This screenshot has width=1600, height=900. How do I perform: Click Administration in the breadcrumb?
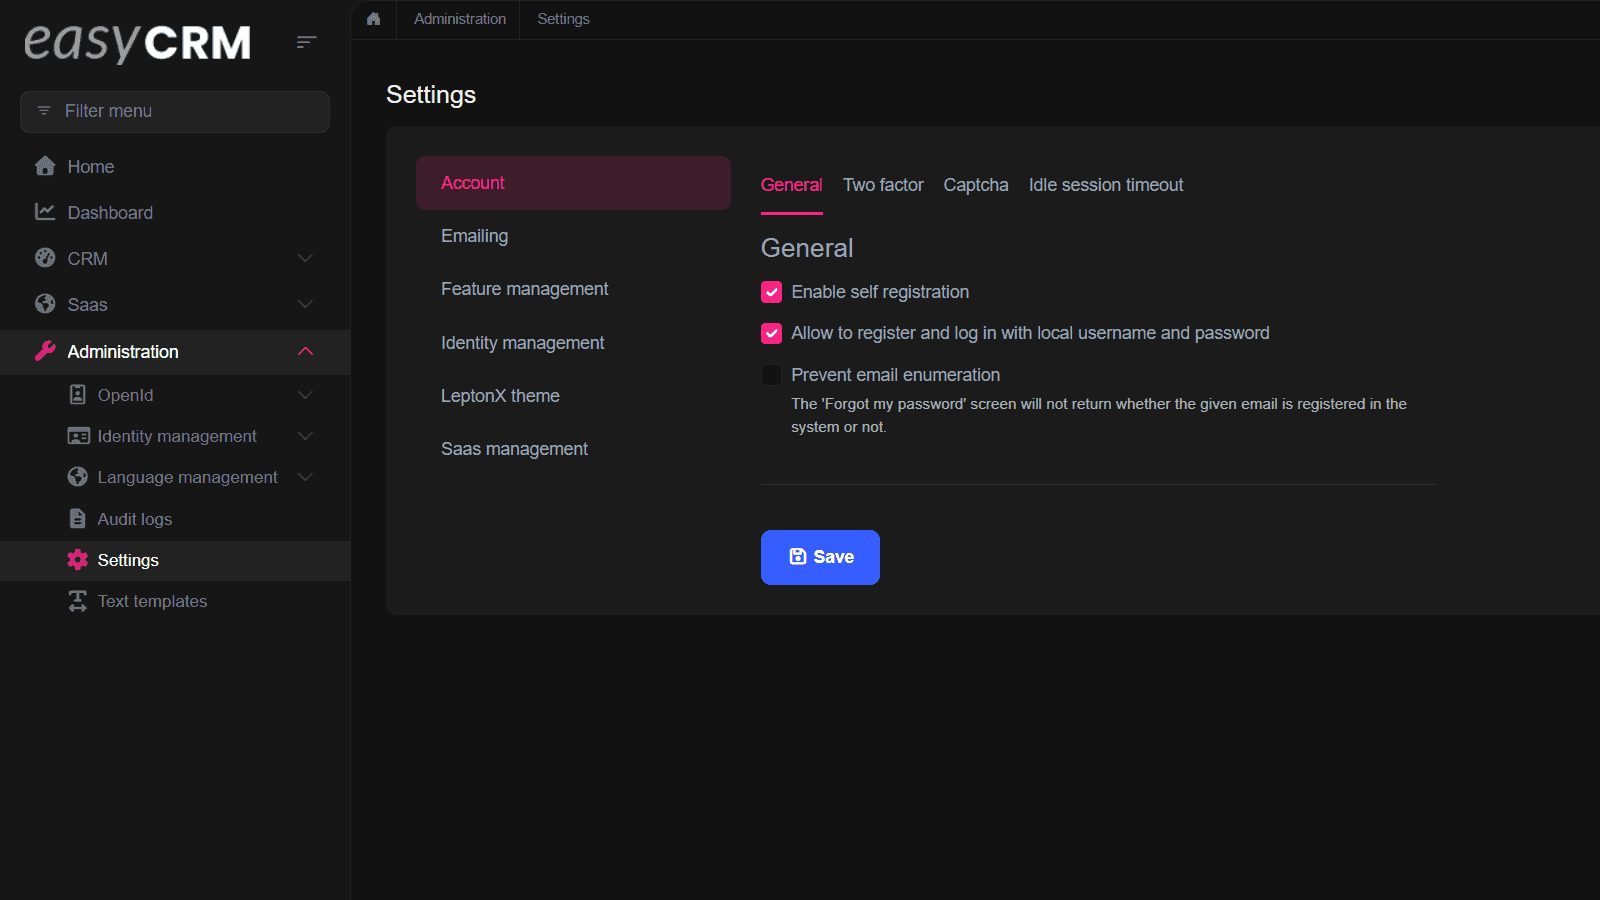point(460,19)
